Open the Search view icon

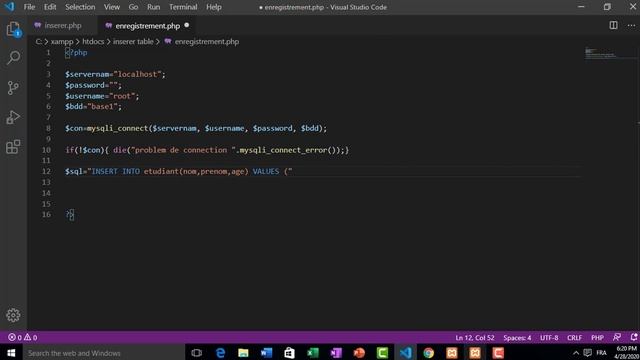pyautogui.click(x=13, y=58)
